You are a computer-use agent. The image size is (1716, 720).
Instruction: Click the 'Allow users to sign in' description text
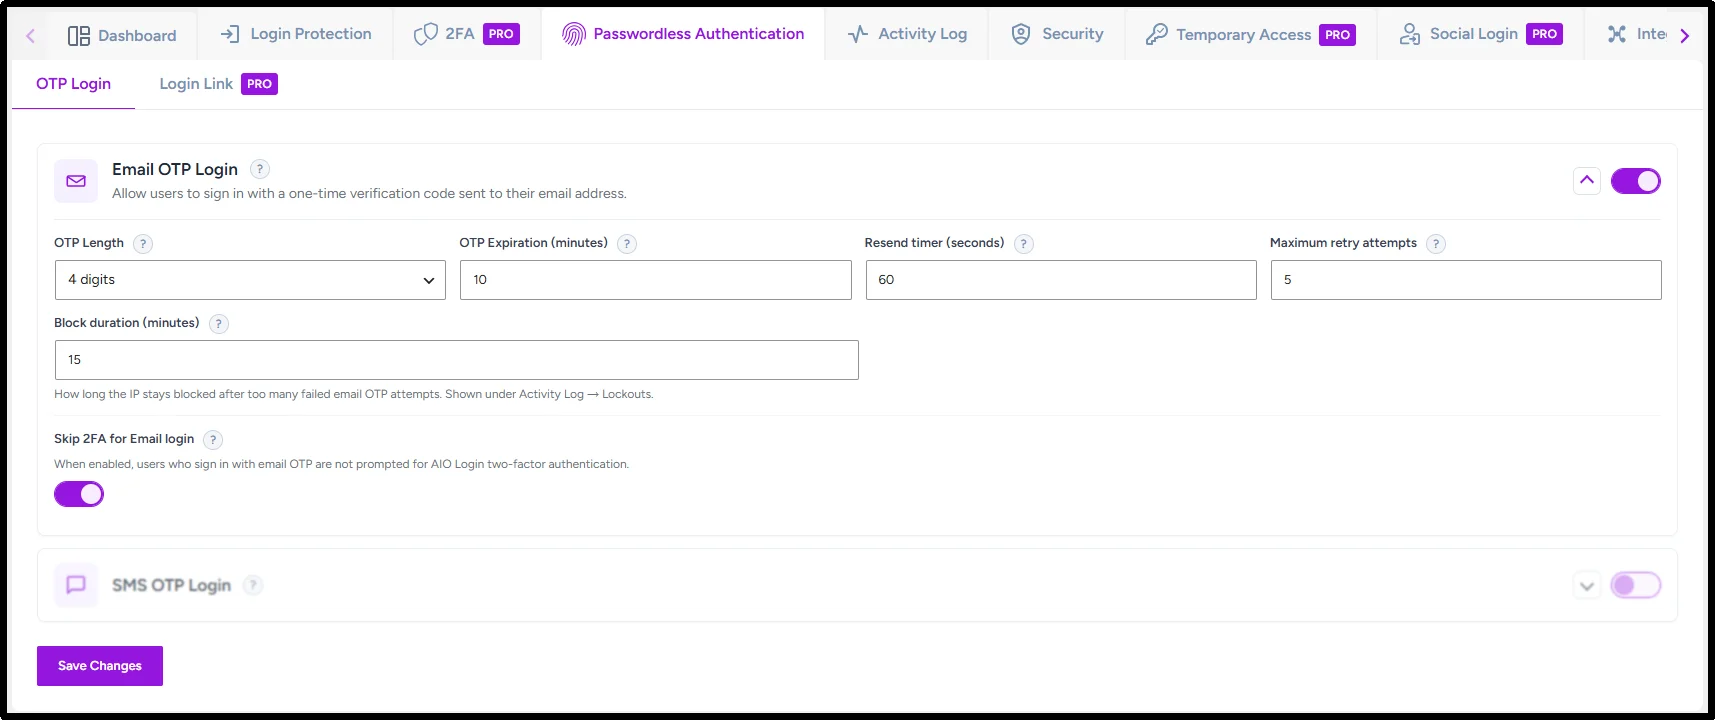click(369, 194)
